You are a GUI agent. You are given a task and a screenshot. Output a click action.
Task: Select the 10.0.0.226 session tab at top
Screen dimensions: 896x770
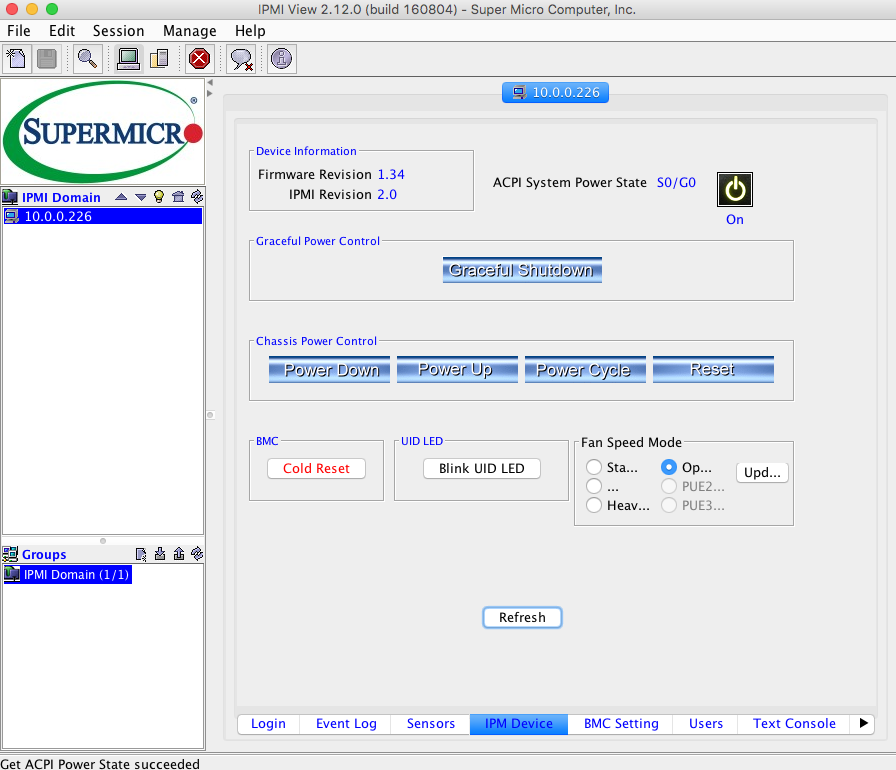tap(555, 93)
